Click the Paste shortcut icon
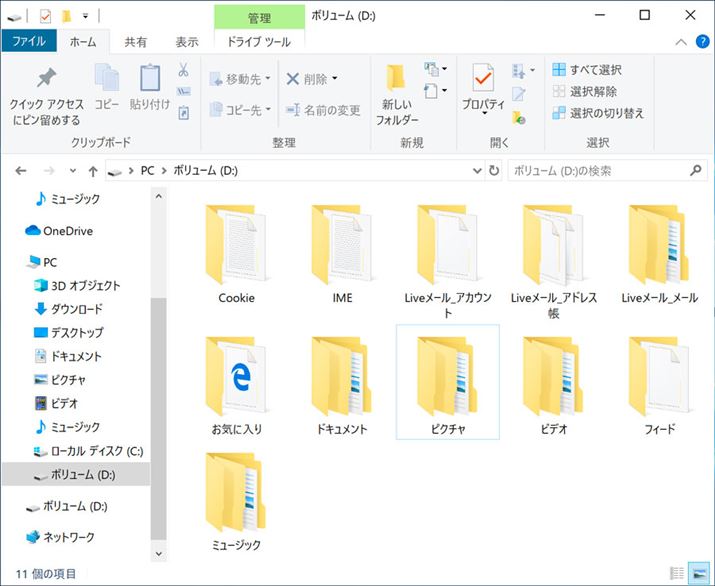 tap(183, 113)
